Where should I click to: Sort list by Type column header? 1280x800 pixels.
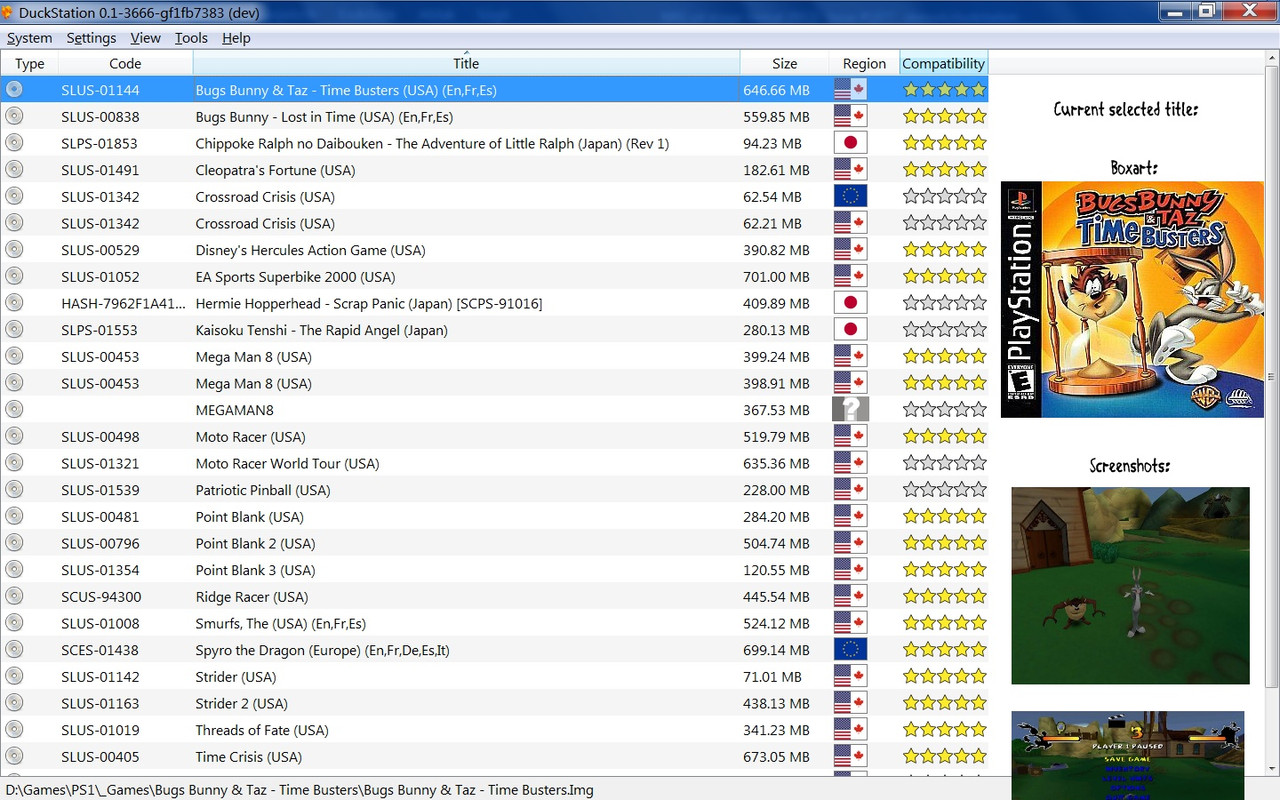[29, 63]
